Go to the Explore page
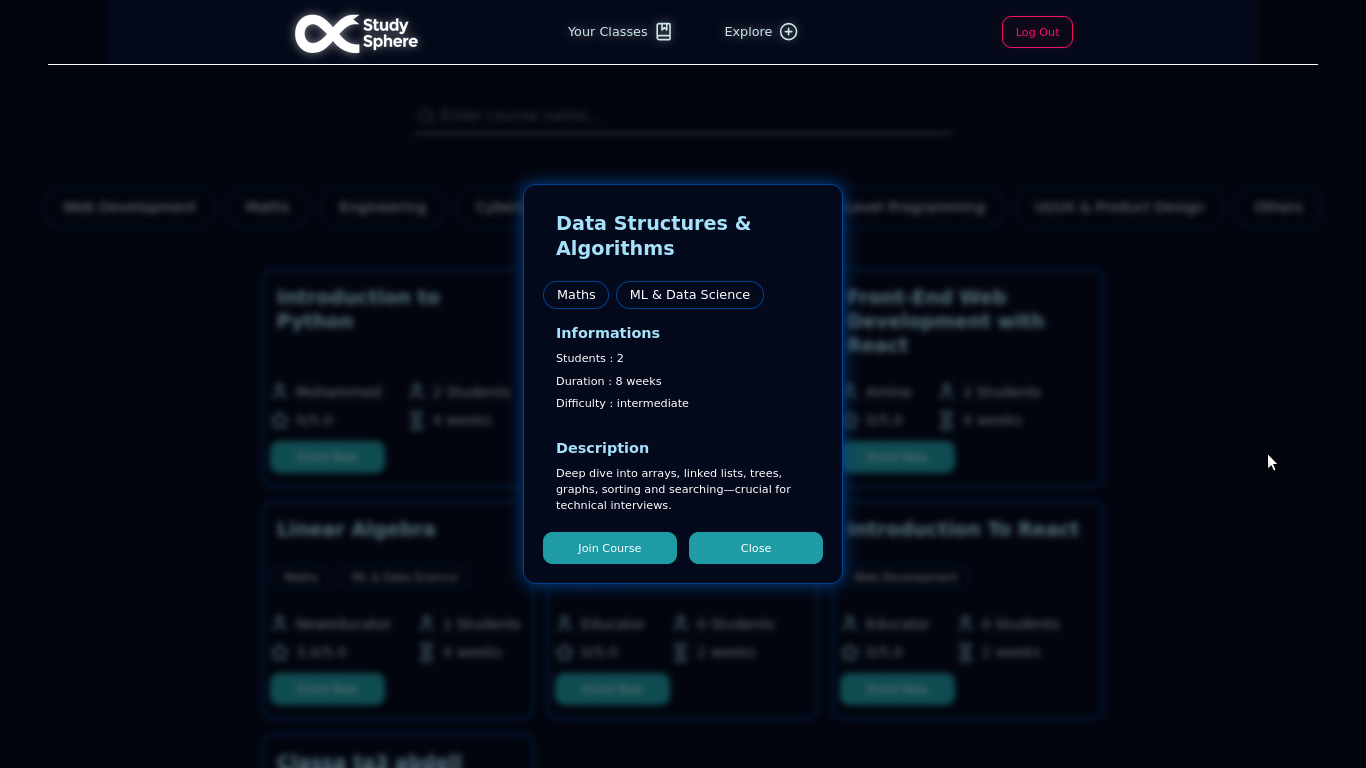The height and width of the screenshot is (768, 1366). click(748, 32)
